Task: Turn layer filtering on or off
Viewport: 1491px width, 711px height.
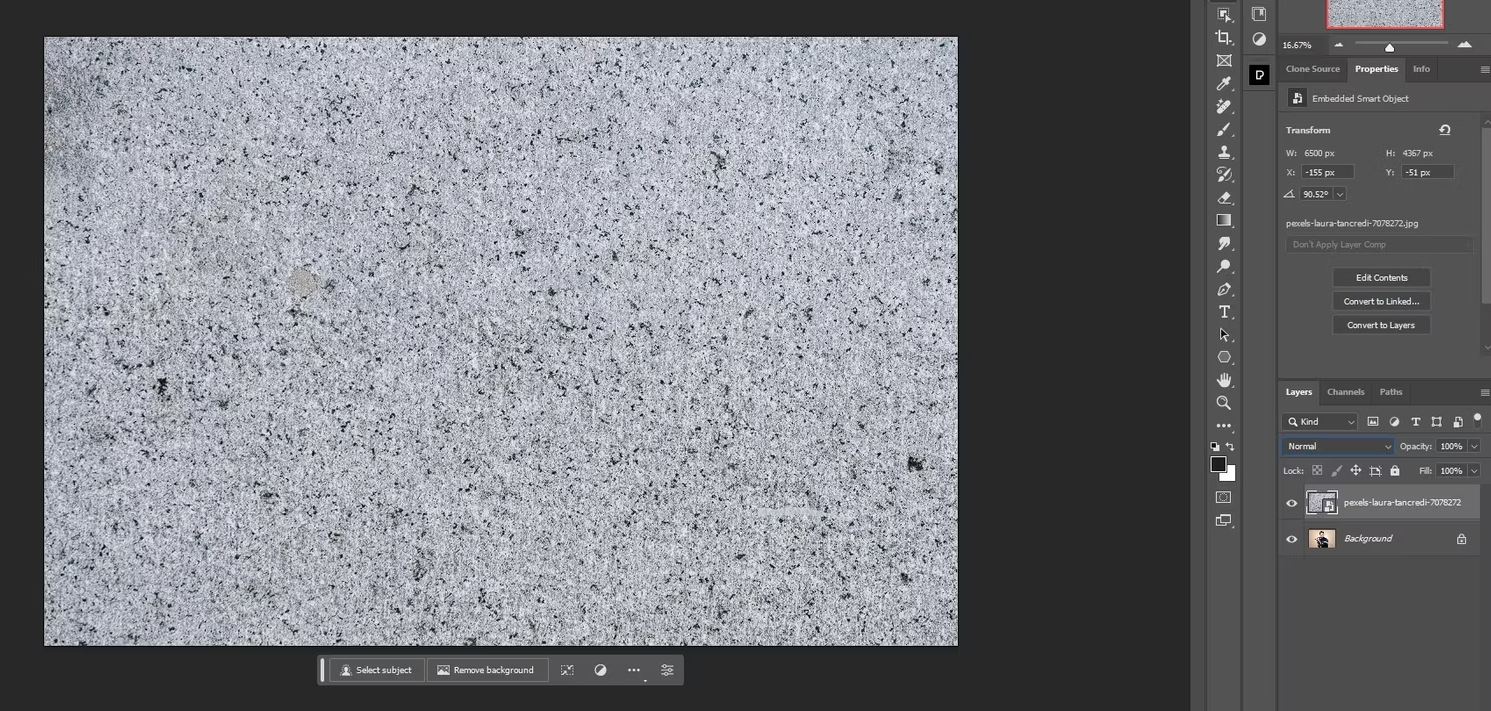Action: 1477,420
